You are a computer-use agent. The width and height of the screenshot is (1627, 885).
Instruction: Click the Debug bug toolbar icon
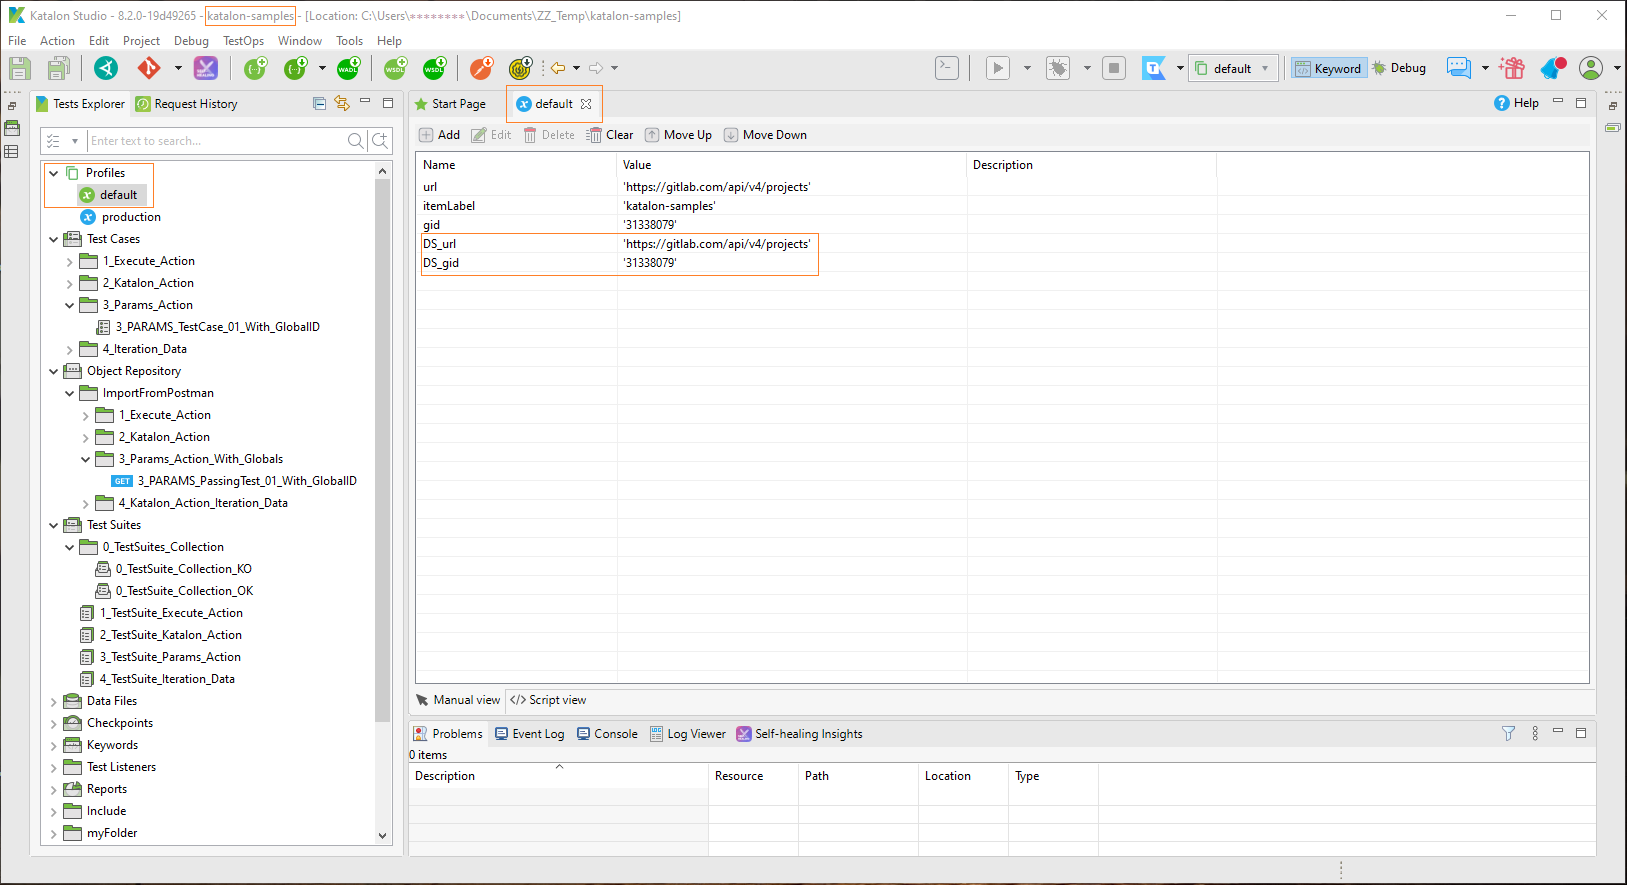click(1057, 68)
